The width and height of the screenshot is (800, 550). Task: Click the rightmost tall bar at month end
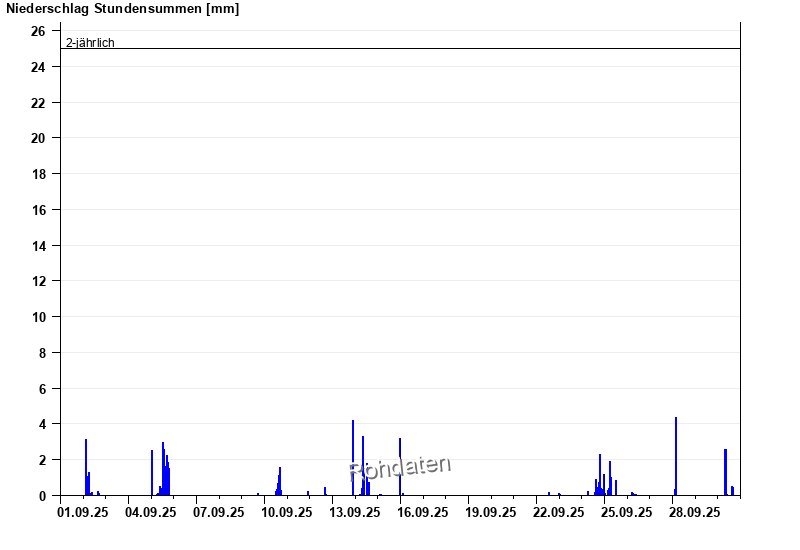725,472
